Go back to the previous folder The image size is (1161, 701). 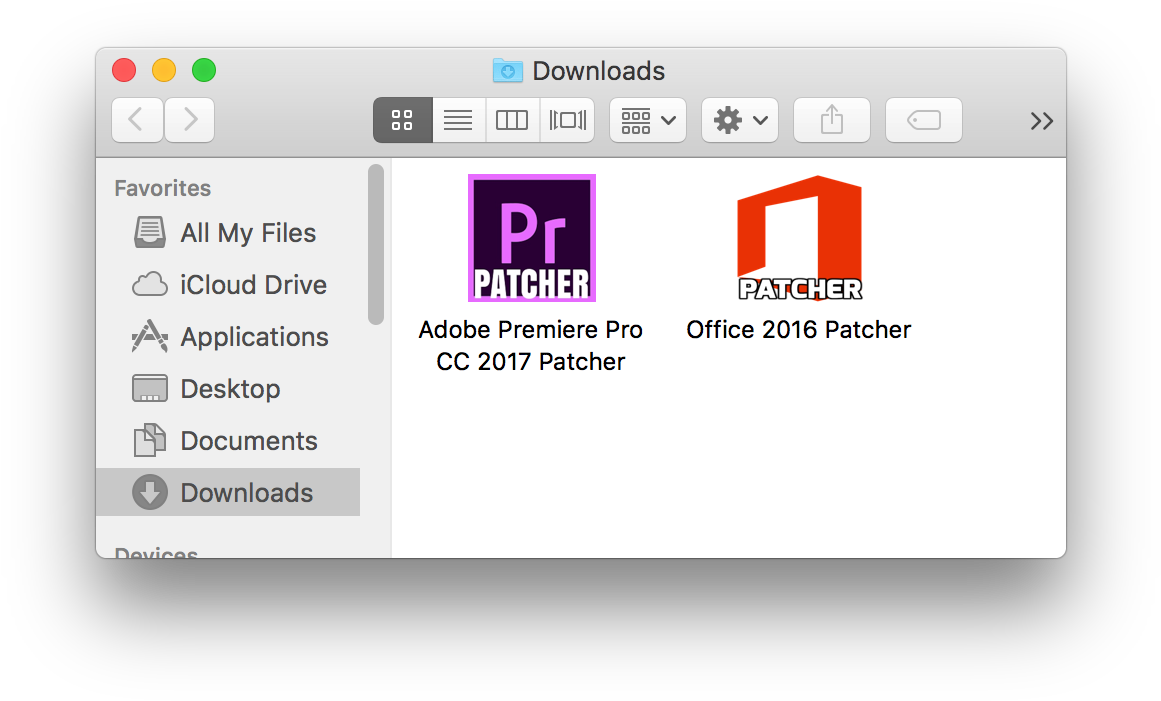pyautogui.click(x=137, y=121)
